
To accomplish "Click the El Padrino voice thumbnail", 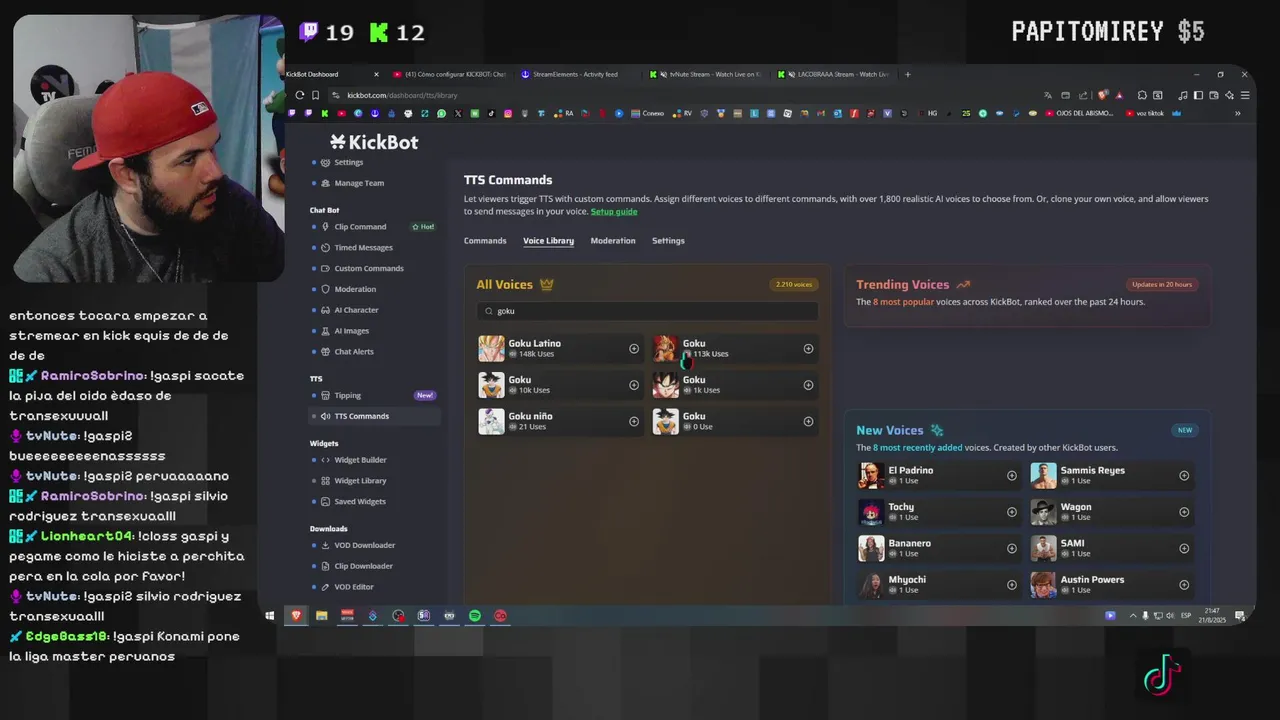I will click(871, 475).
